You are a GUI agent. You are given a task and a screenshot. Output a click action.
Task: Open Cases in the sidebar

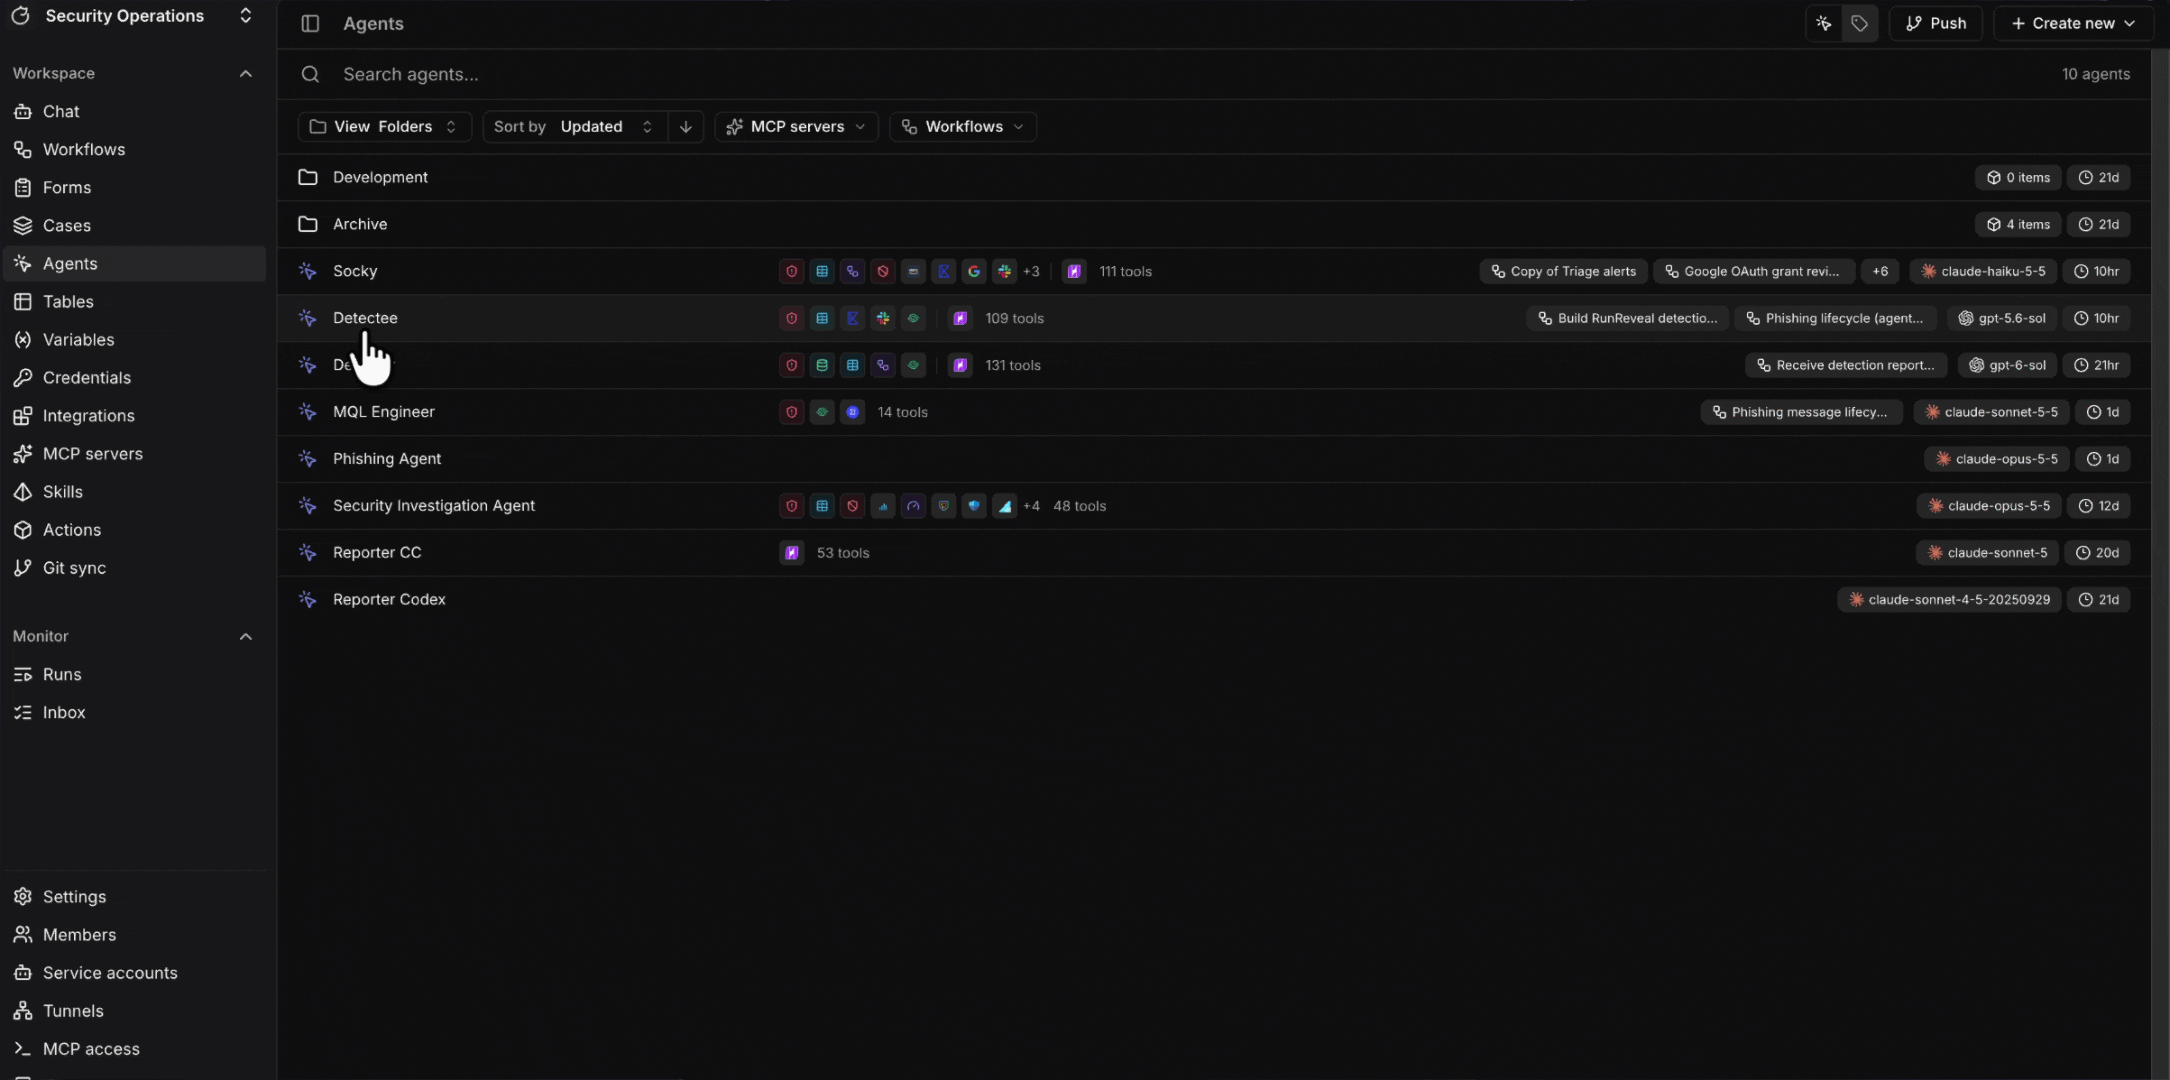[67, 226]
